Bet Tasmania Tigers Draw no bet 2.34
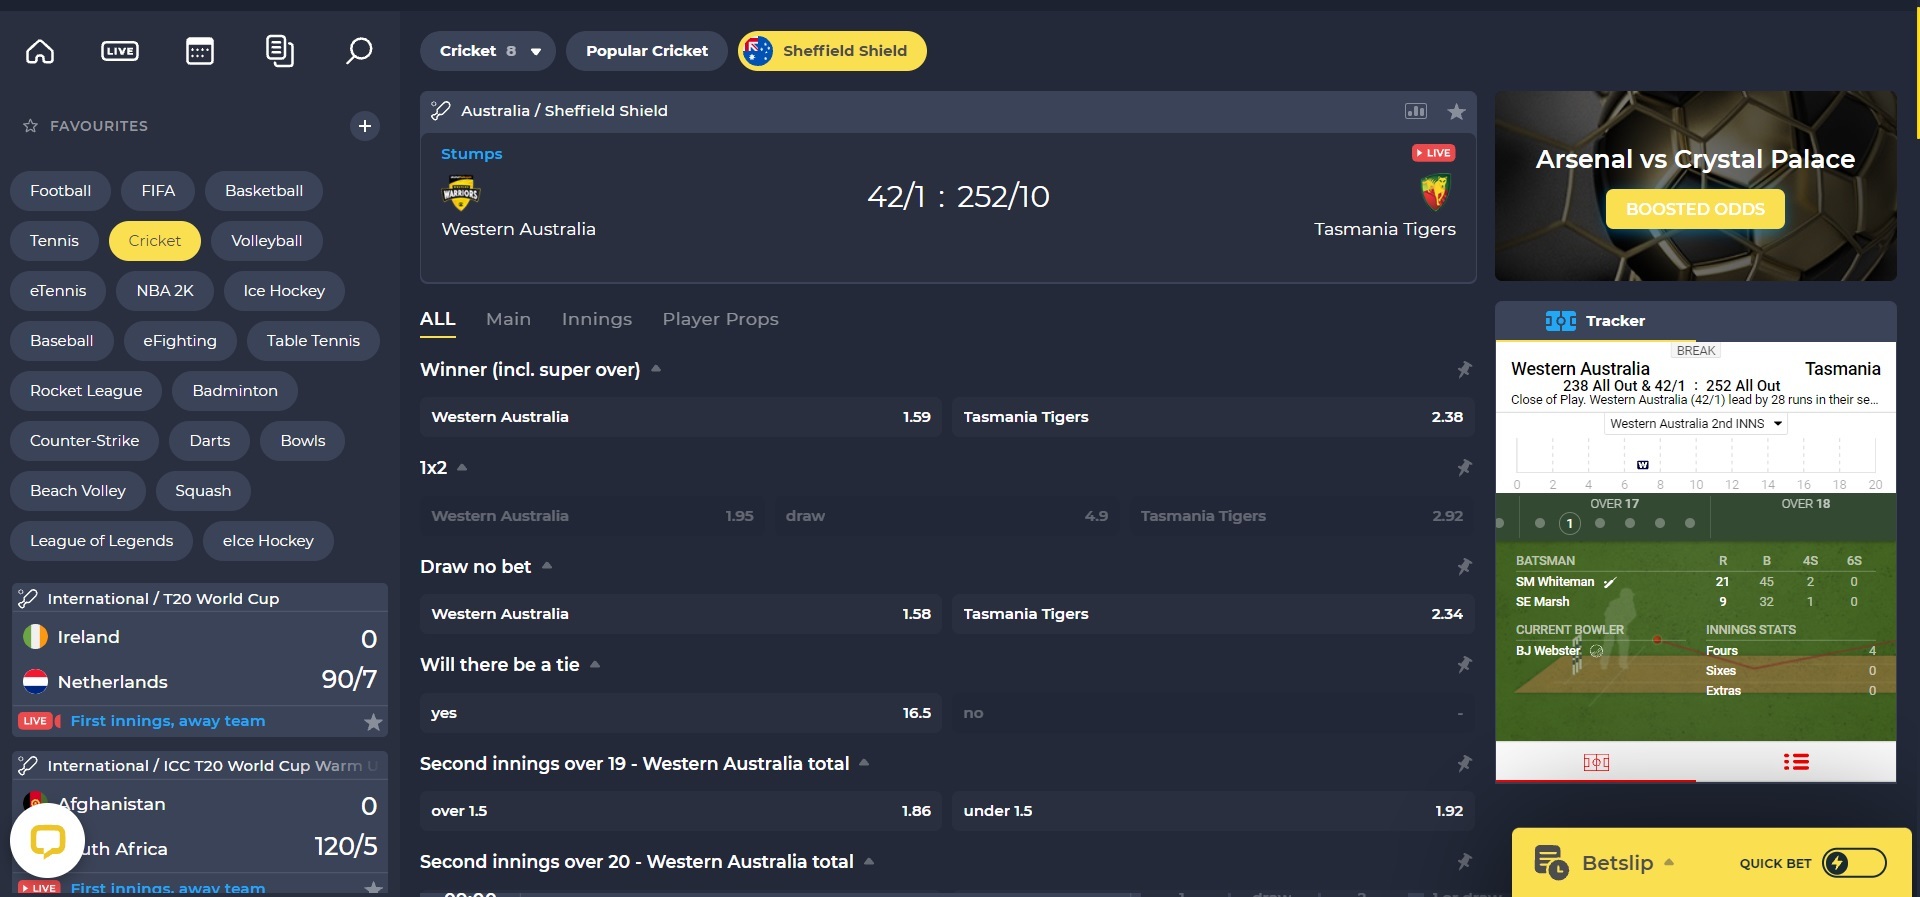This screenshot has height=897, width=1920. (1213, 614)
